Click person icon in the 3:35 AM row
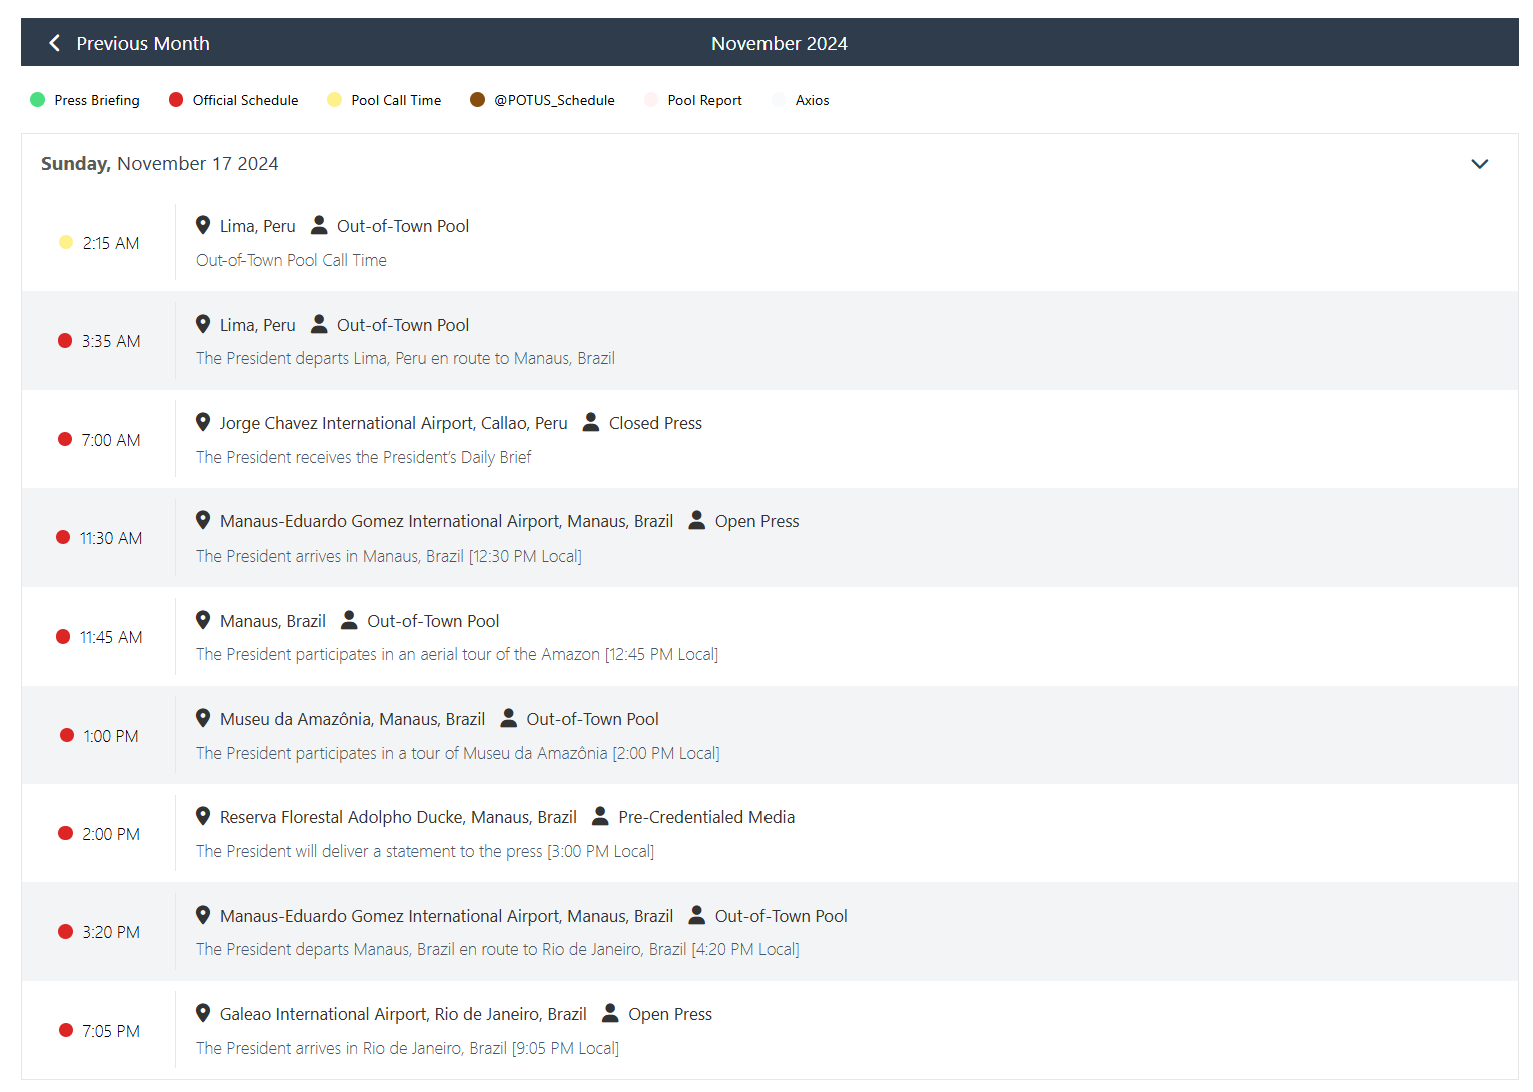This screenshot has height=1092, width=1533. (x=319, y=324)
